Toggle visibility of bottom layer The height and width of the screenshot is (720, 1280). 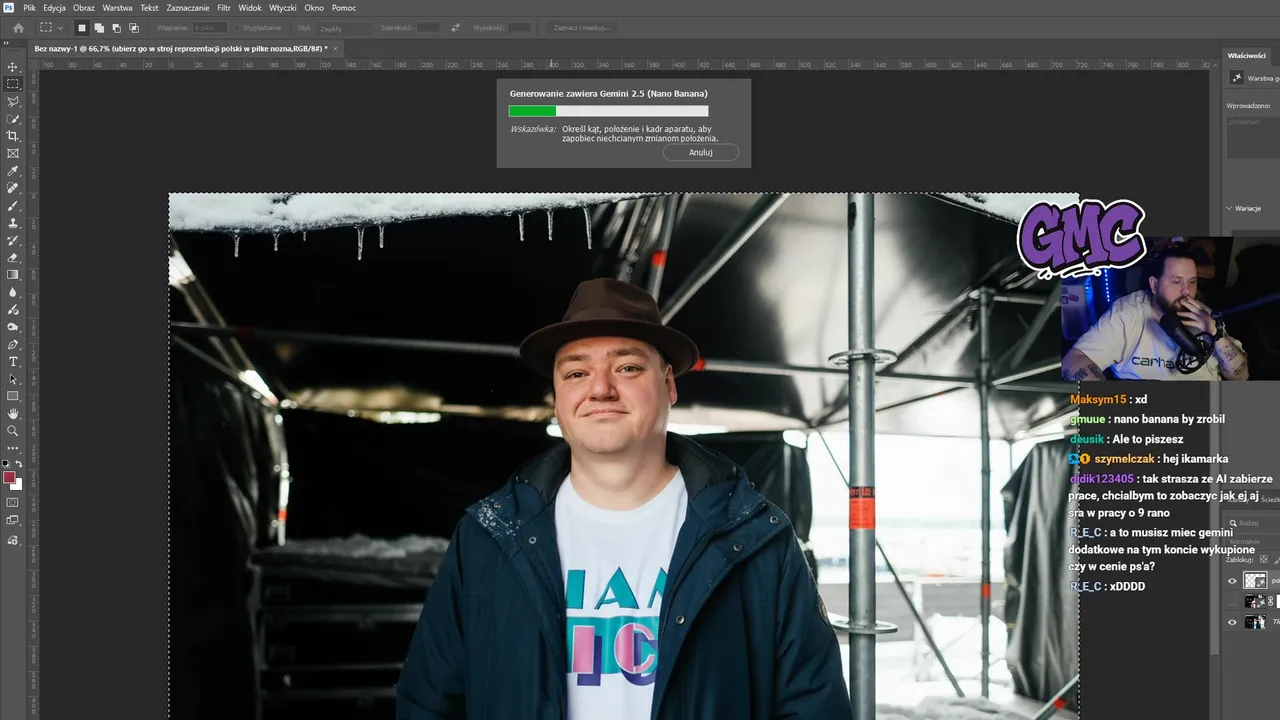(1232, 622)
